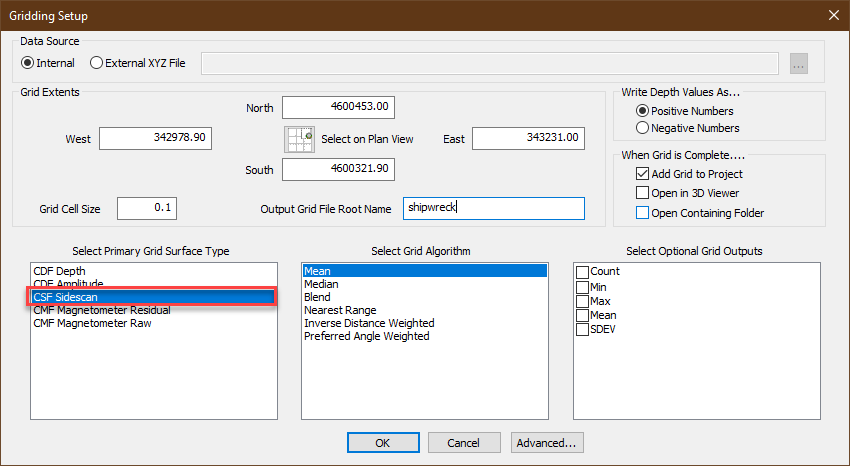Enable Open in 3D Viewer
Viewport: 850px width, 466px height.
click(x=642, y=193)
